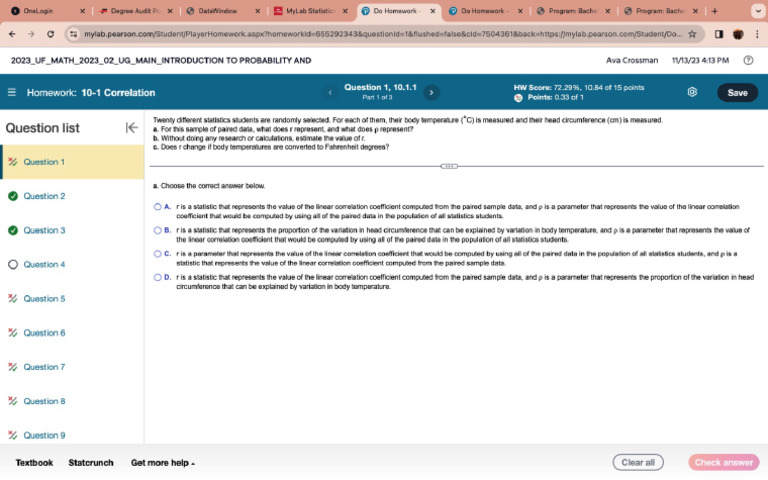Open Chrome three-dot menu

[x=757, y=34]
